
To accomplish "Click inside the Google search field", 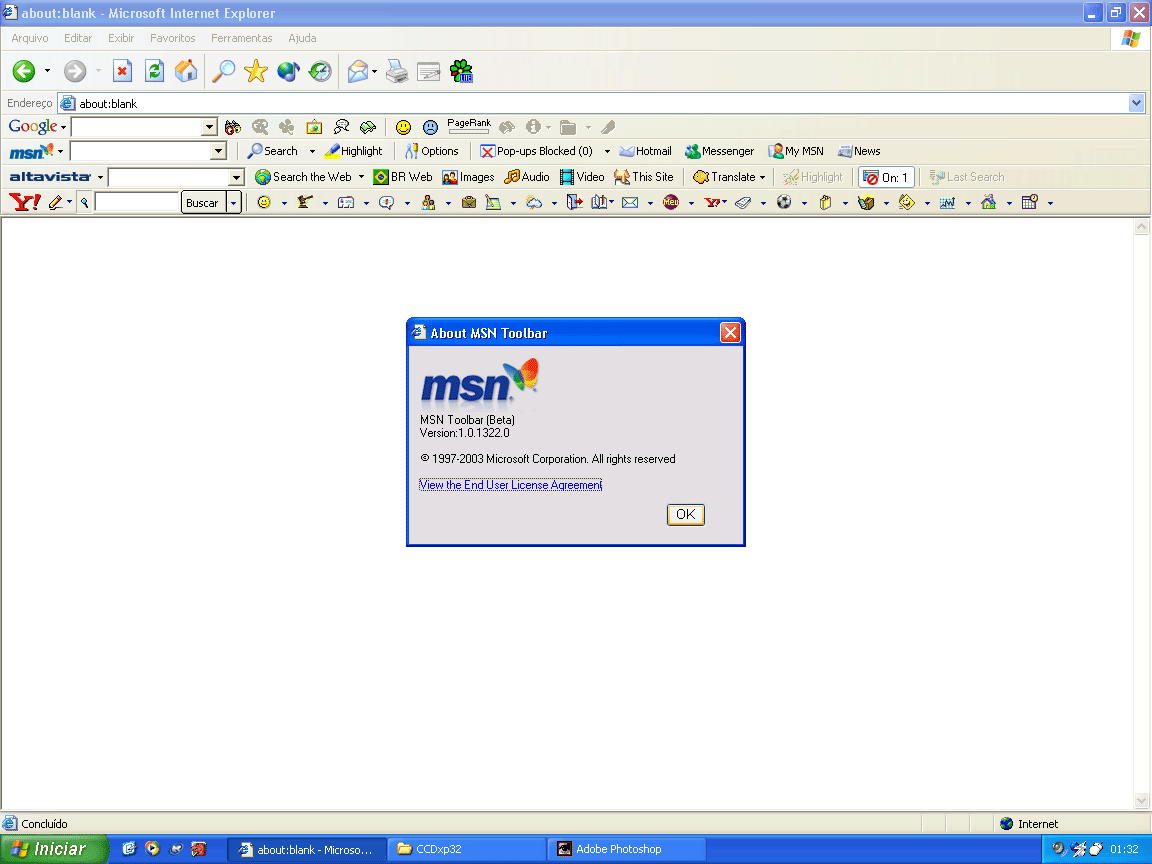I will point(137,127).
